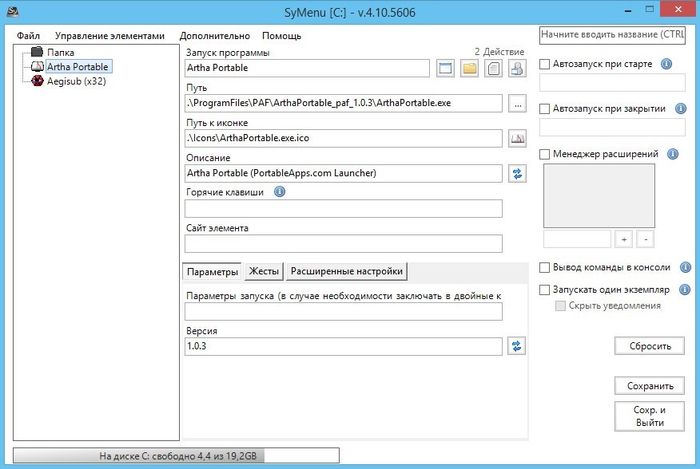Viewport: 700px width, 469px height.
Task: Click the Сохранить button
Action: [650, 386]
